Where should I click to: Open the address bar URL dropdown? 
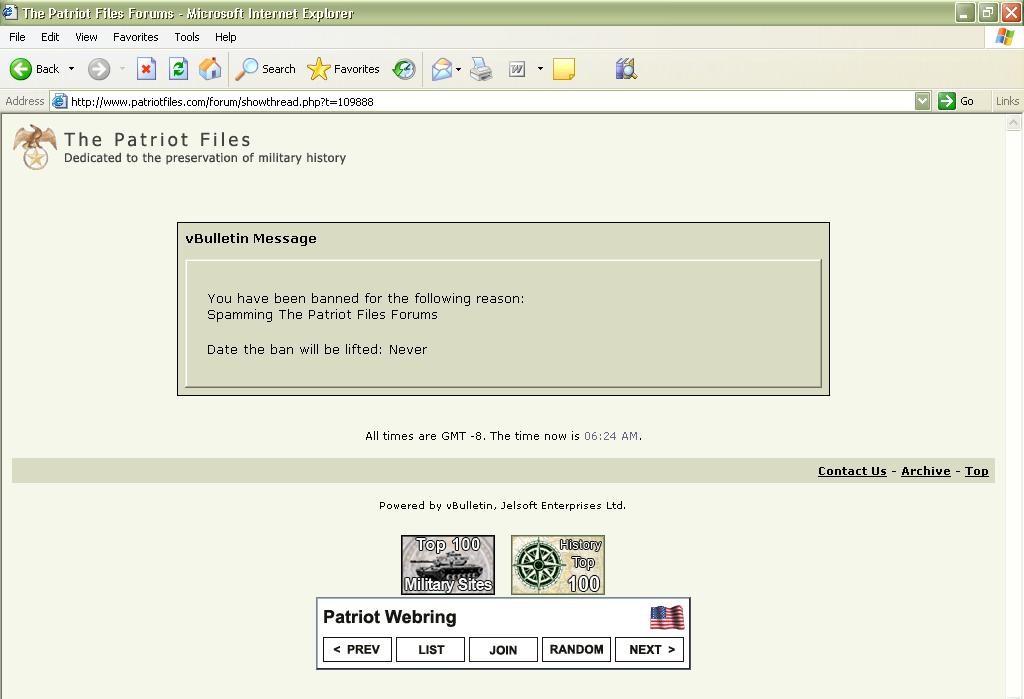(922, 101)
